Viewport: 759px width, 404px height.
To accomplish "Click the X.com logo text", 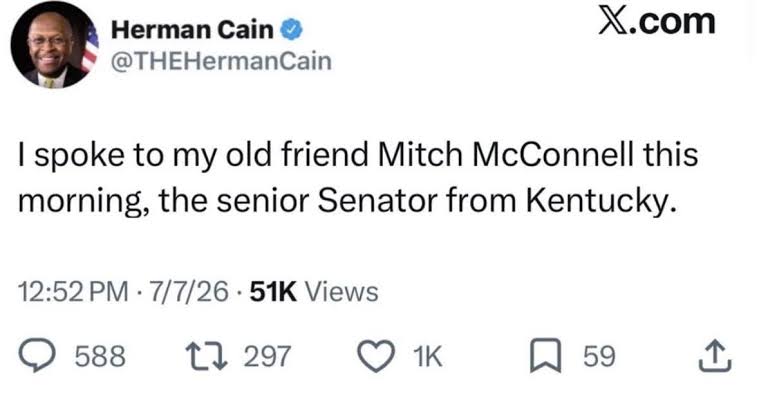I will point(656,22).
